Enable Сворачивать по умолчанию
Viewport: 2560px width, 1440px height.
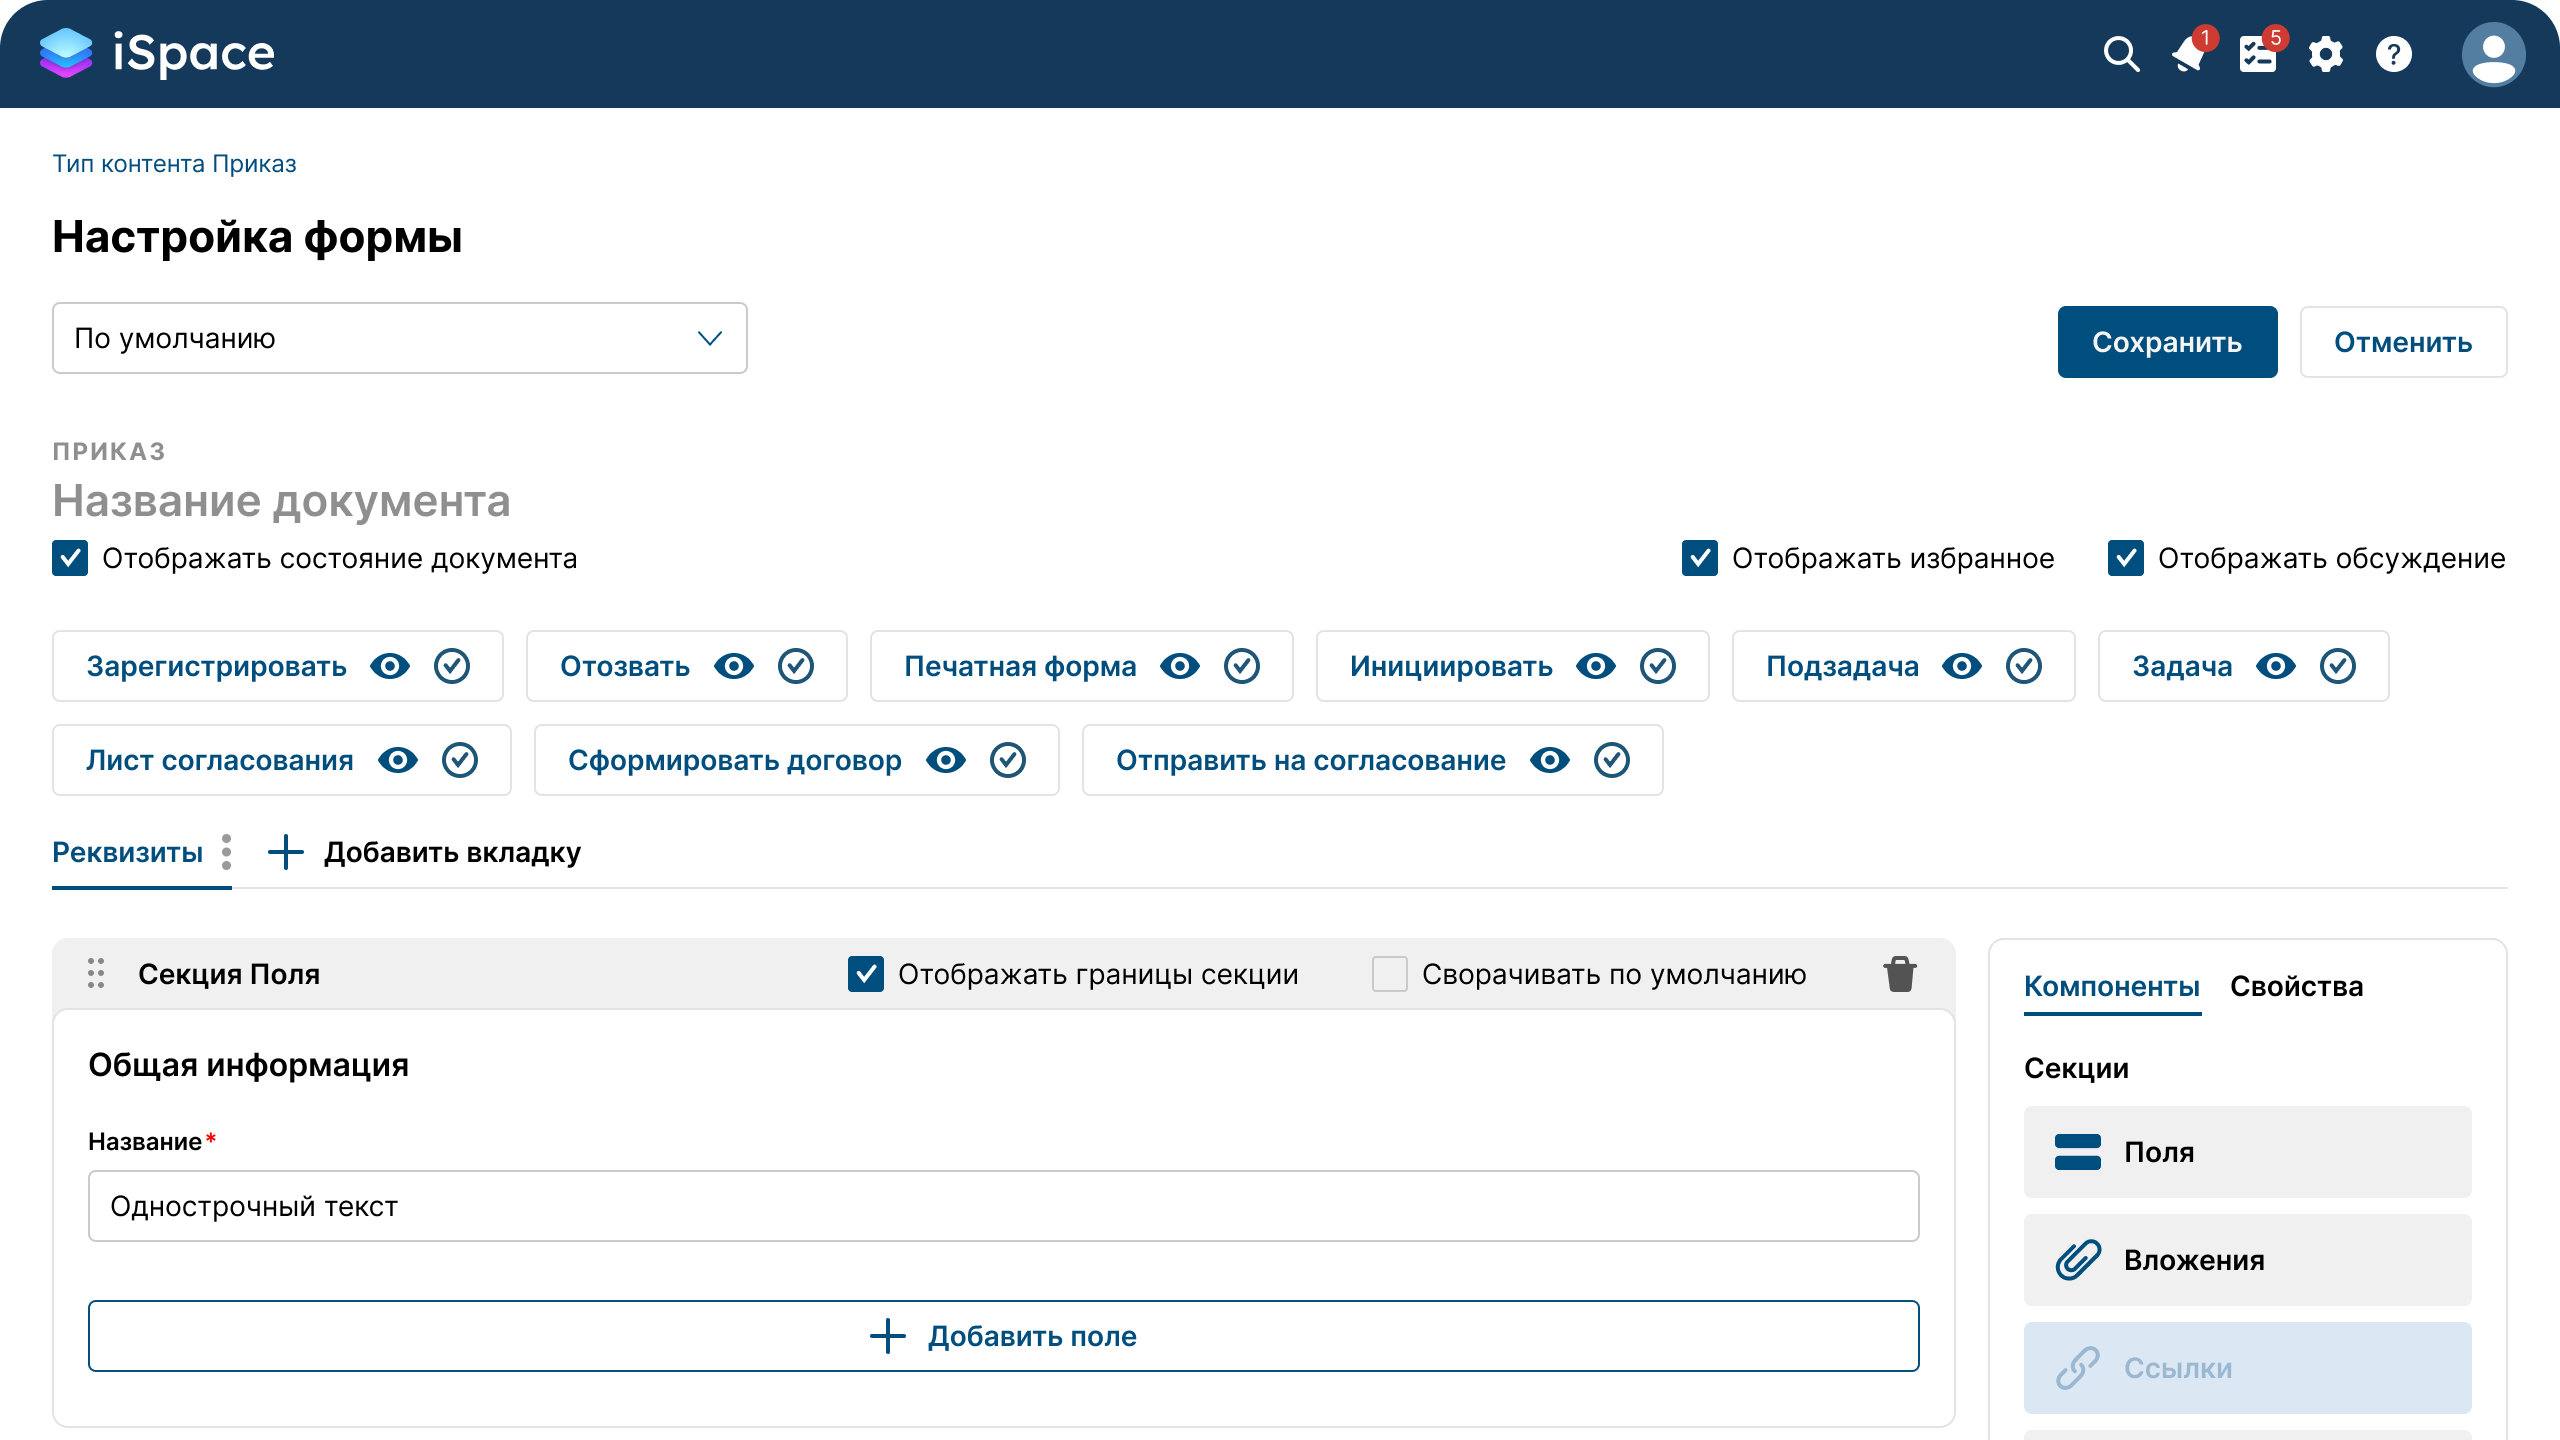coord(1389,974)
